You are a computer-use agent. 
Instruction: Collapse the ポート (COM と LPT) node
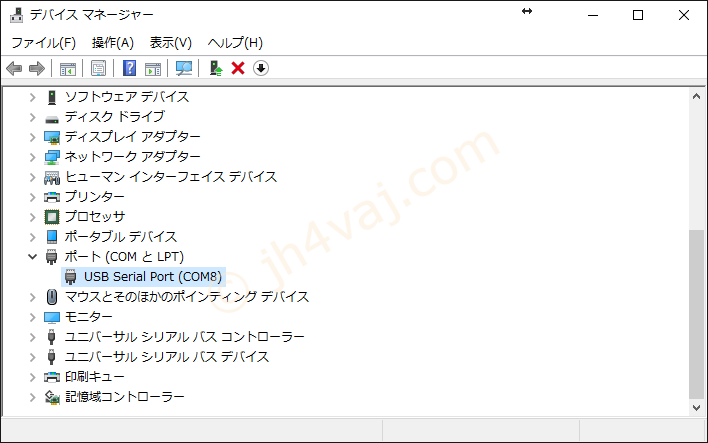click(x=33, y=257)
